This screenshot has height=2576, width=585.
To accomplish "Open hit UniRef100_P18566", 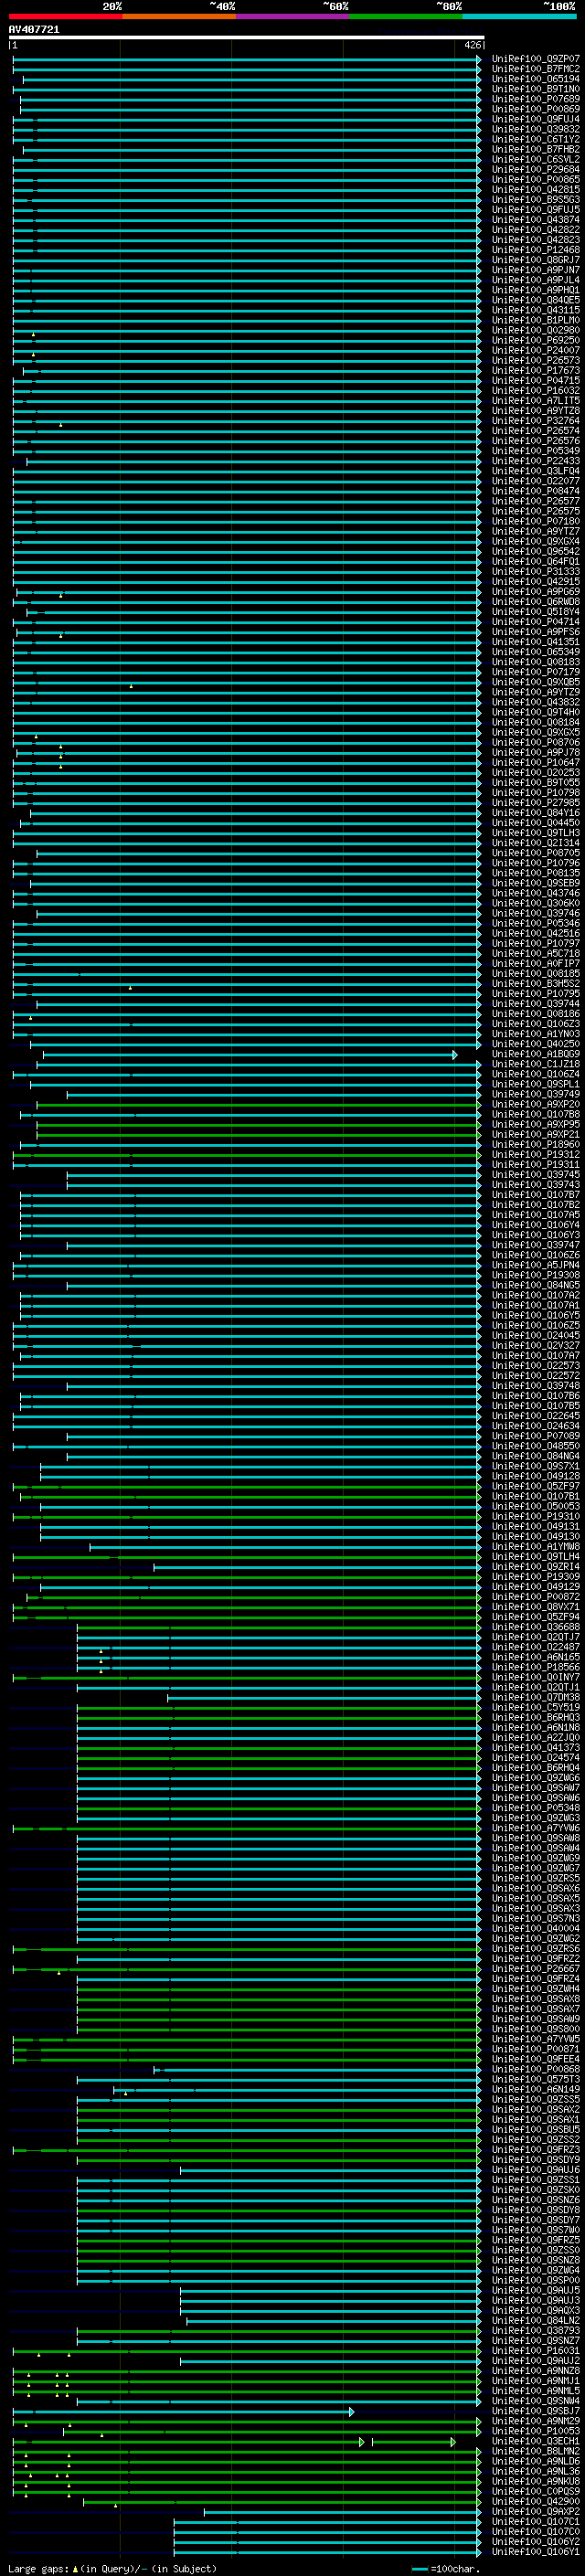I will point(536,1668).
